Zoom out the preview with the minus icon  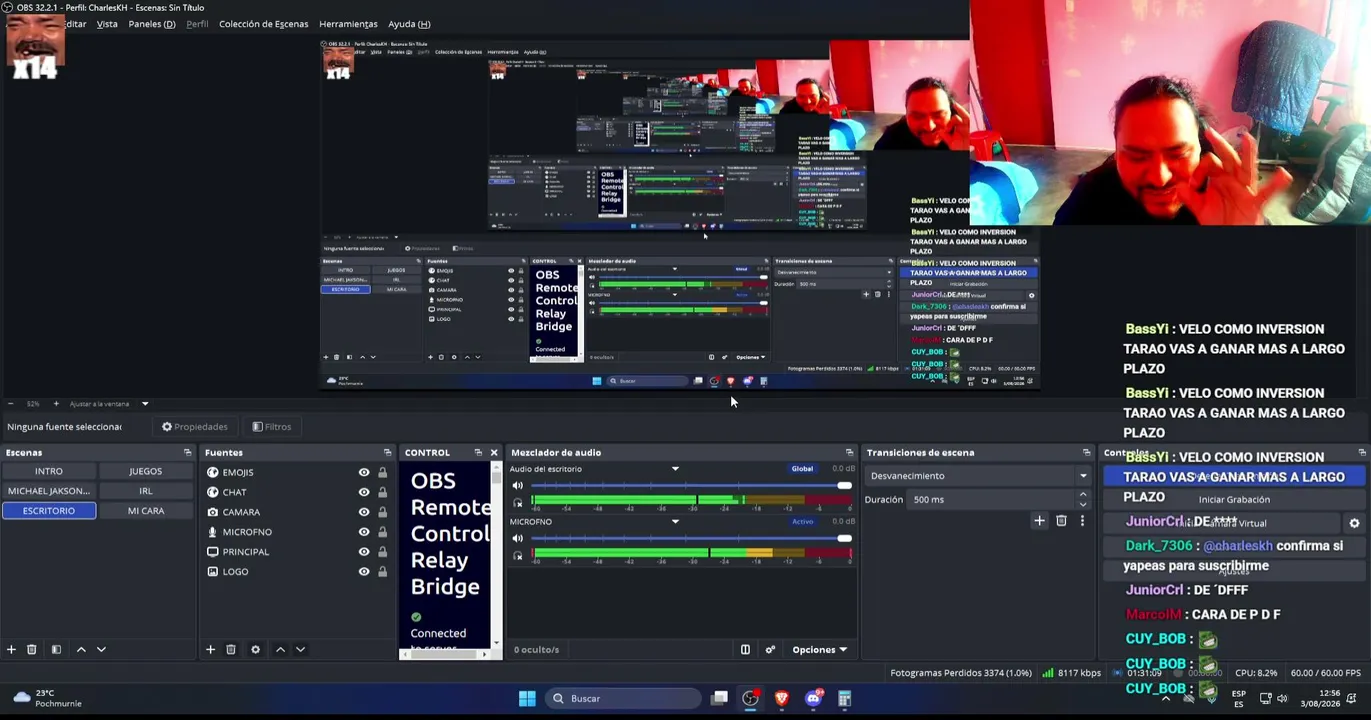10,403
